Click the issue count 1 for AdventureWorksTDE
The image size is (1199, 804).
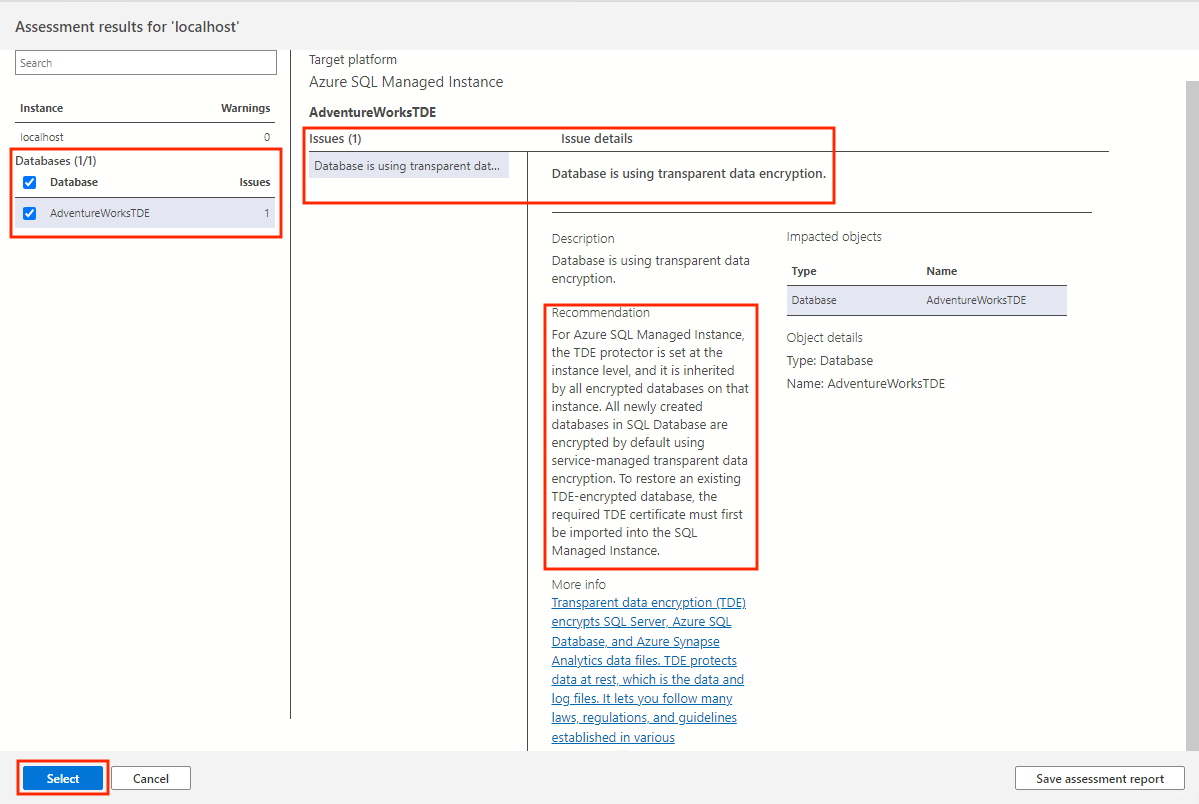coord(267,213)
